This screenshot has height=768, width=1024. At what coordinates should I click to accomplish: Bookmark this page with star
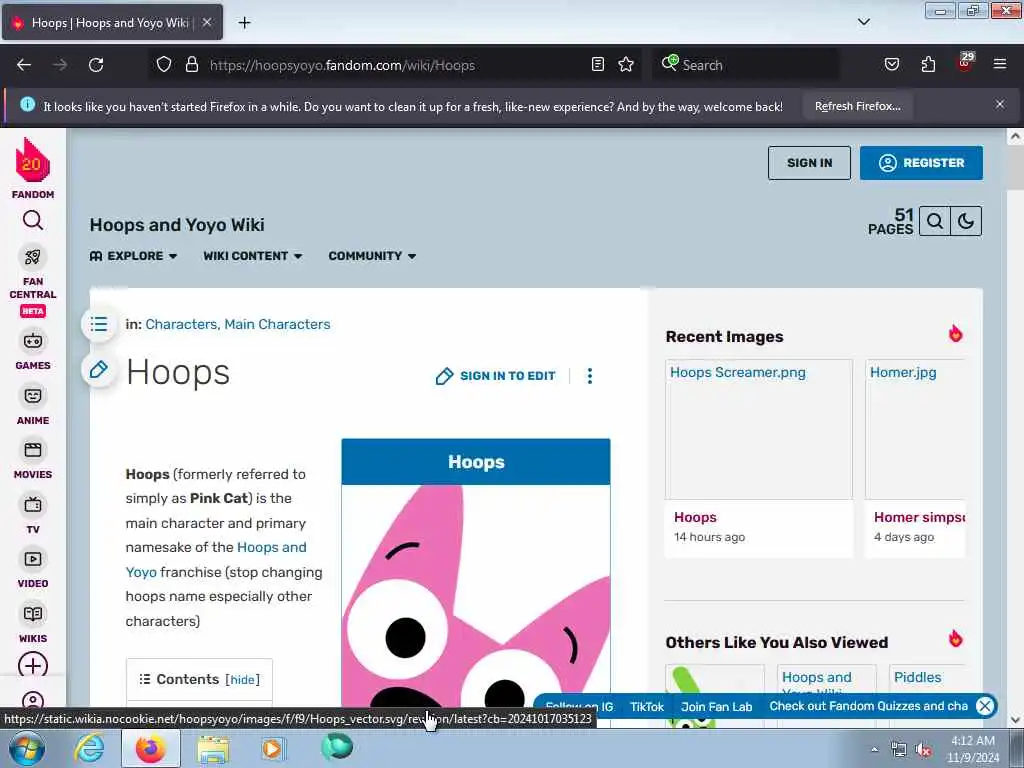click(626, 65)
